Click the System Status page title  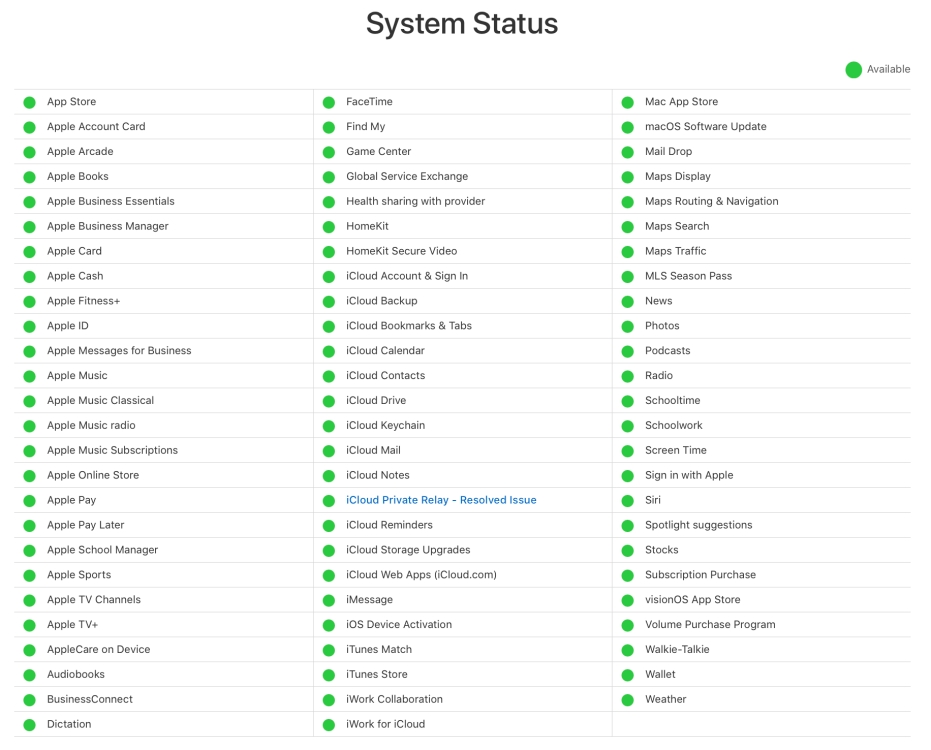click(462, 23)
